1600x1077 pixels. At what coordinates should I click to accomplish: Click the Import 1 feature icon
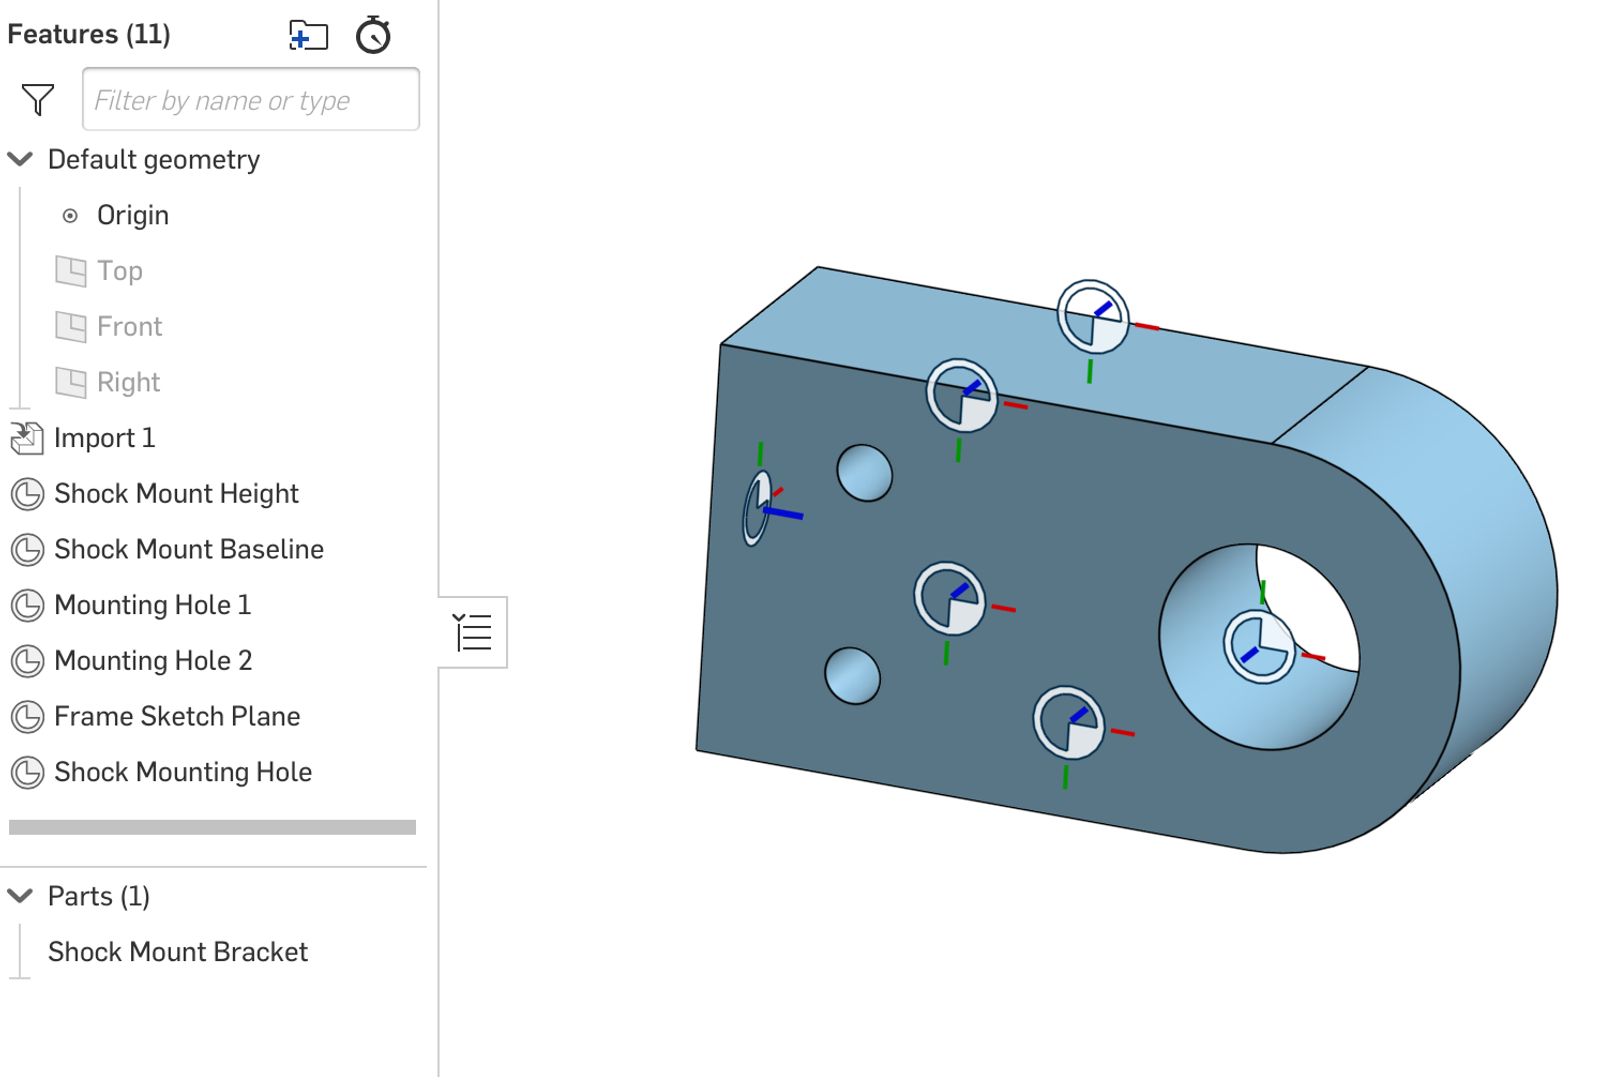point(27,438)
